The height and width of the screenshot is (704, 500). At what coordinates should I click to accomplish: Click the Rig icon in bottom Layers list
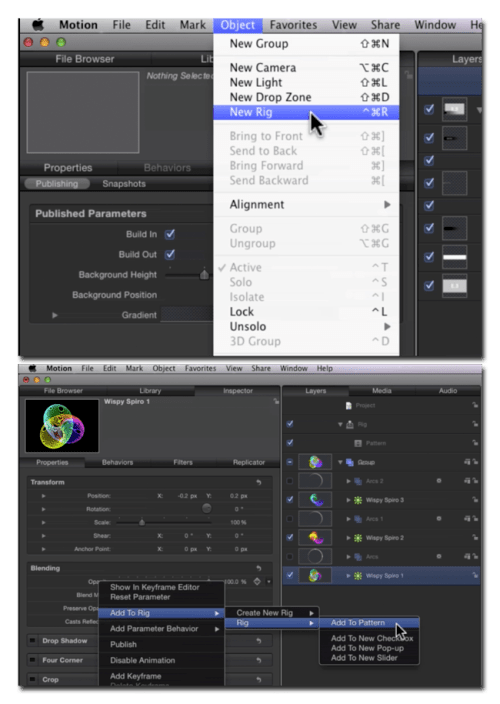coord(350,424)
